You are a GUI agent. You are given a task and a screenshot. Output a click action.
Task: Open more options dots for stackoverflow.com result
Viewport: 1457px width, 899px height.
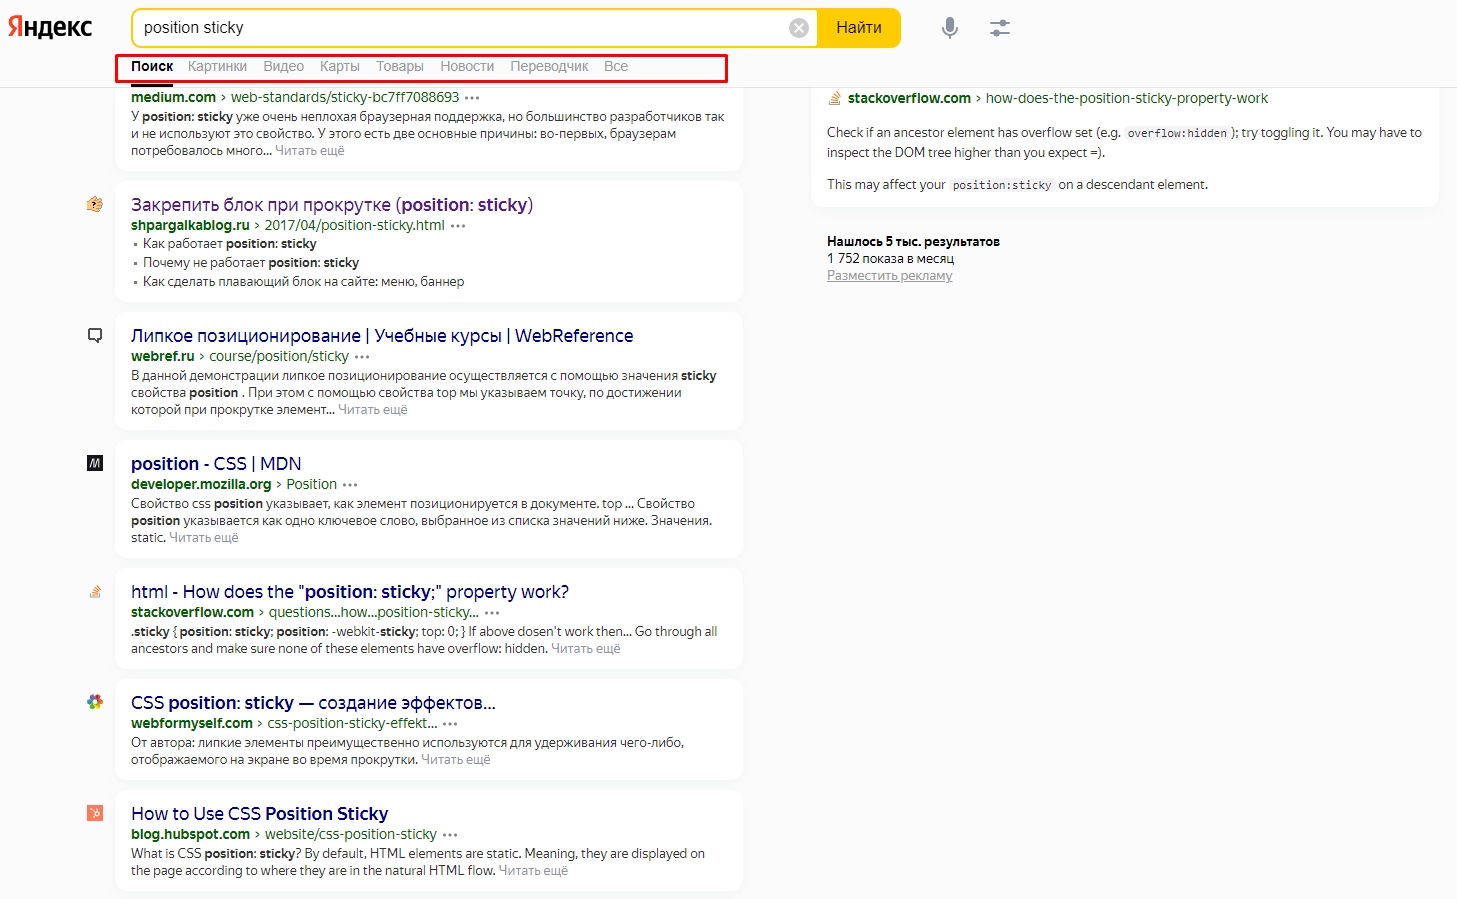tap(492, 613)
